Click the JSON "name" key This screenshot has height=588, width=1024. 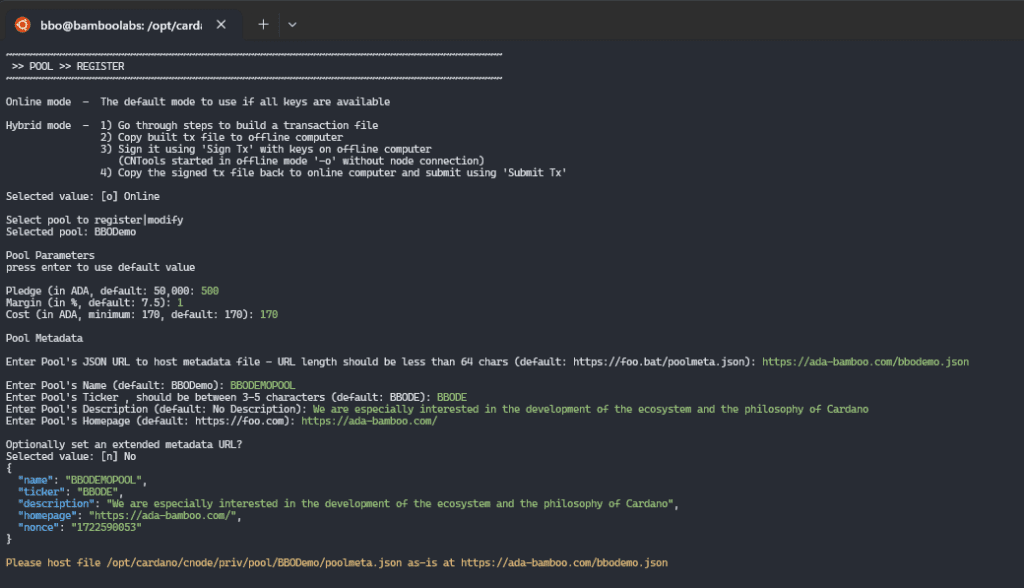pyautogui.click(x=35, y=480)
